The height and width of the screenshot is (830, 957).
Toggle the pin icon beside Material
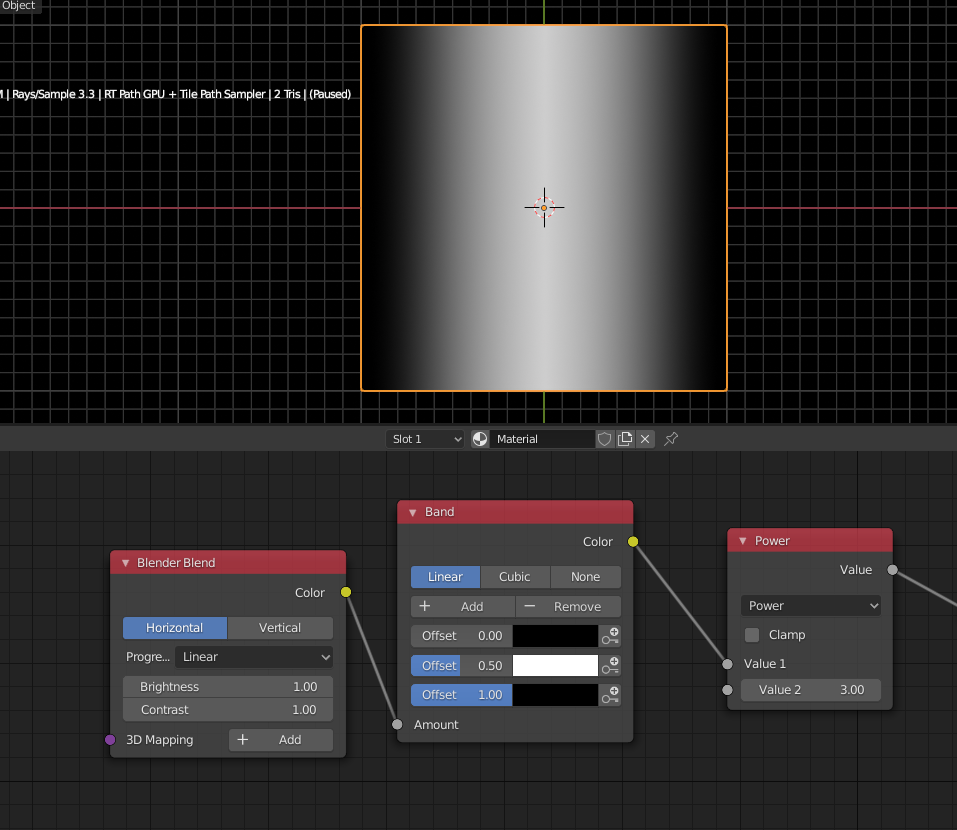point(671,439)
